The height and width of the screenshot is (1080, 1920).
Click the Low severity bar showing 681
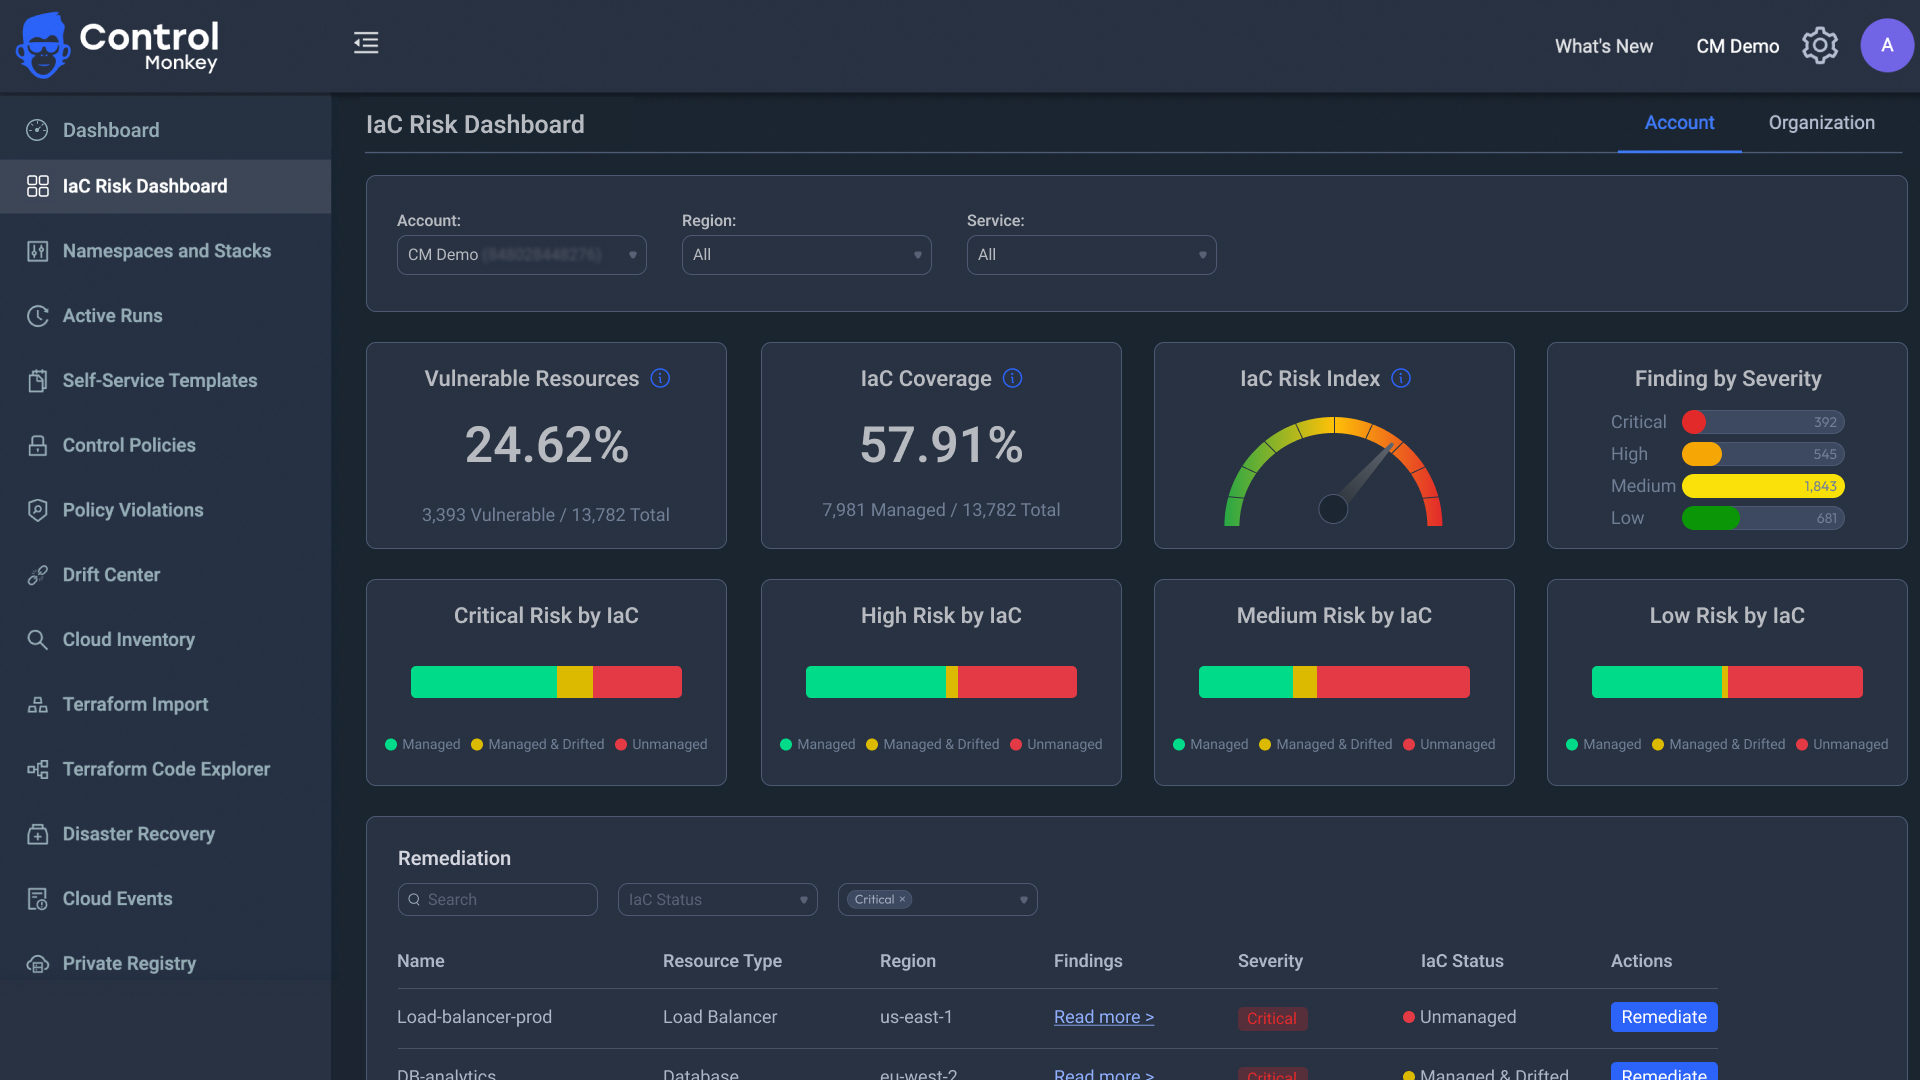click(1763, 518)
